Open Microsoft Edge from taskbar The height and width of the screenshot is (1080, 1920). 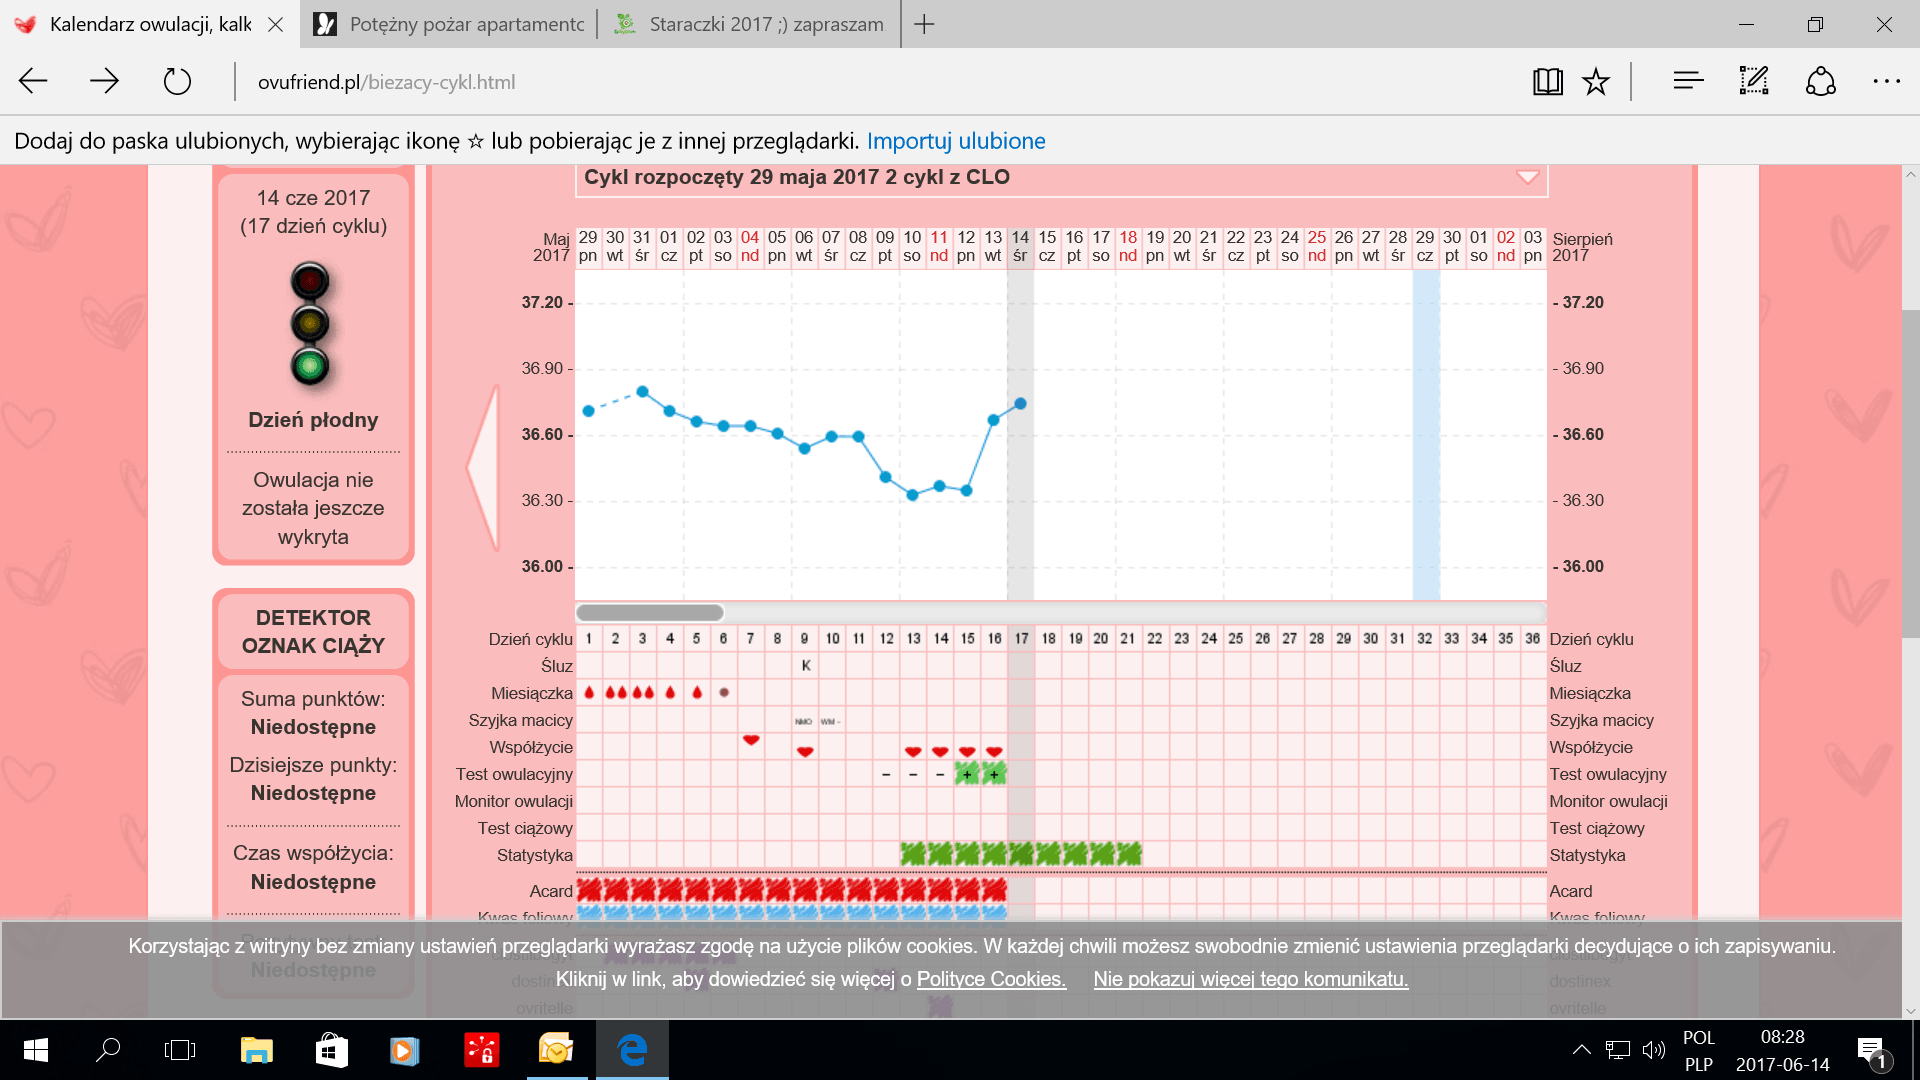coord(632,1050)
